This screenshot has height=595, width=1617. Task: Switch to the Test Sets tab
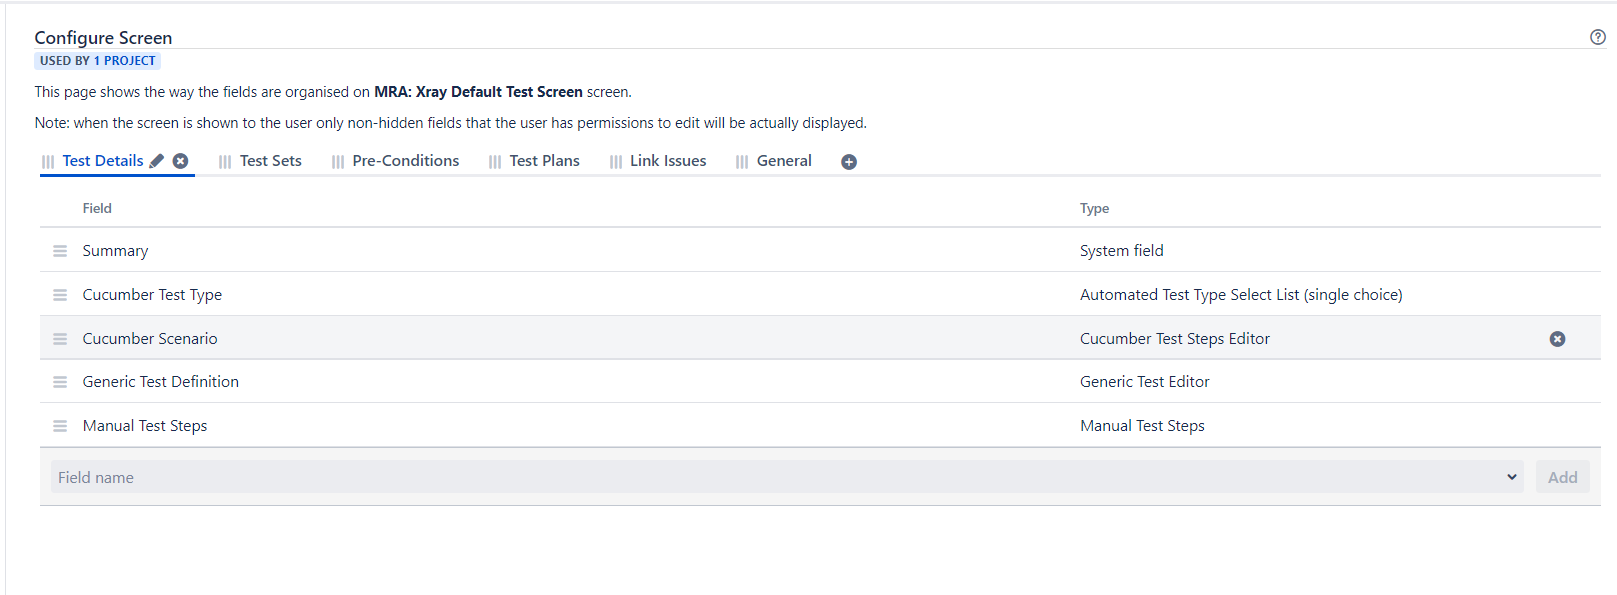[270, 161]
